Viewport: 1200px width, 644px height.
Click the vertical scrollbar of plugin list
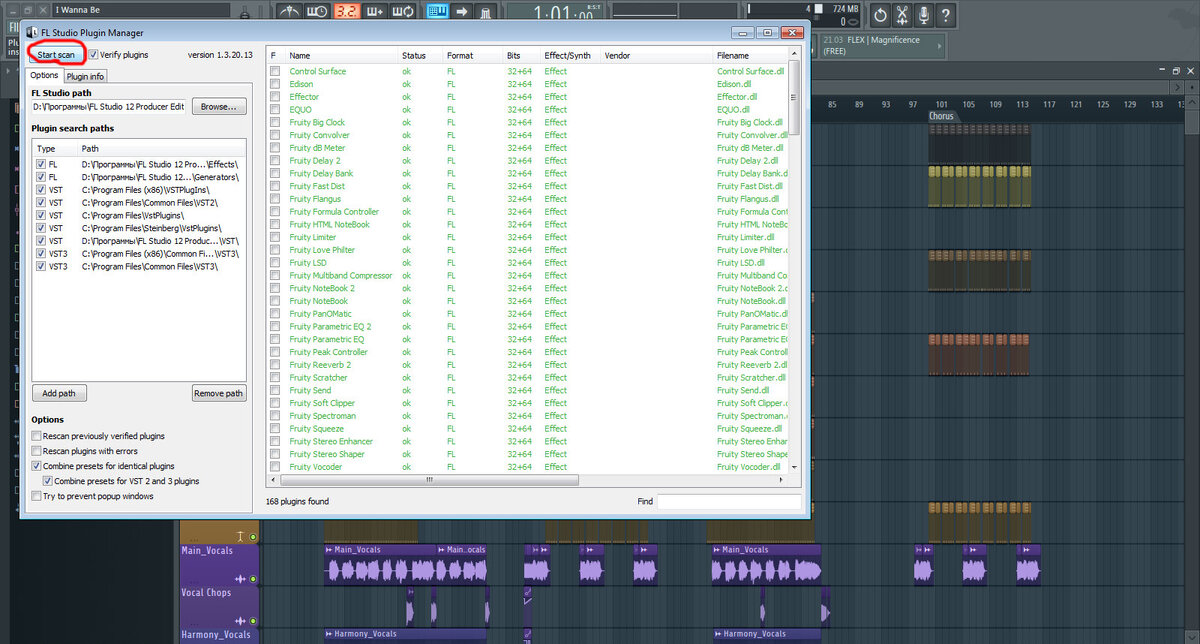795,97
